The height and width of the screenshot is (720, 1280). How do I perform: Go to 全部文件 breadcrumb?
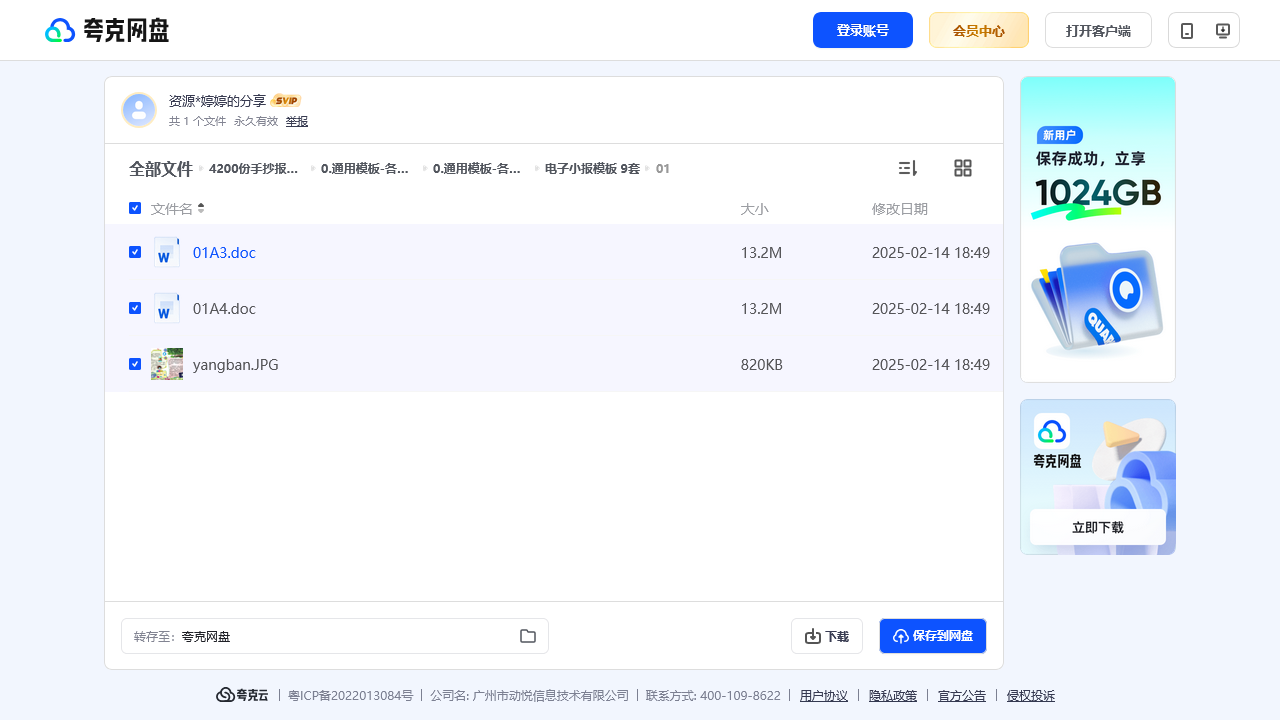click(x=161, y=169)
